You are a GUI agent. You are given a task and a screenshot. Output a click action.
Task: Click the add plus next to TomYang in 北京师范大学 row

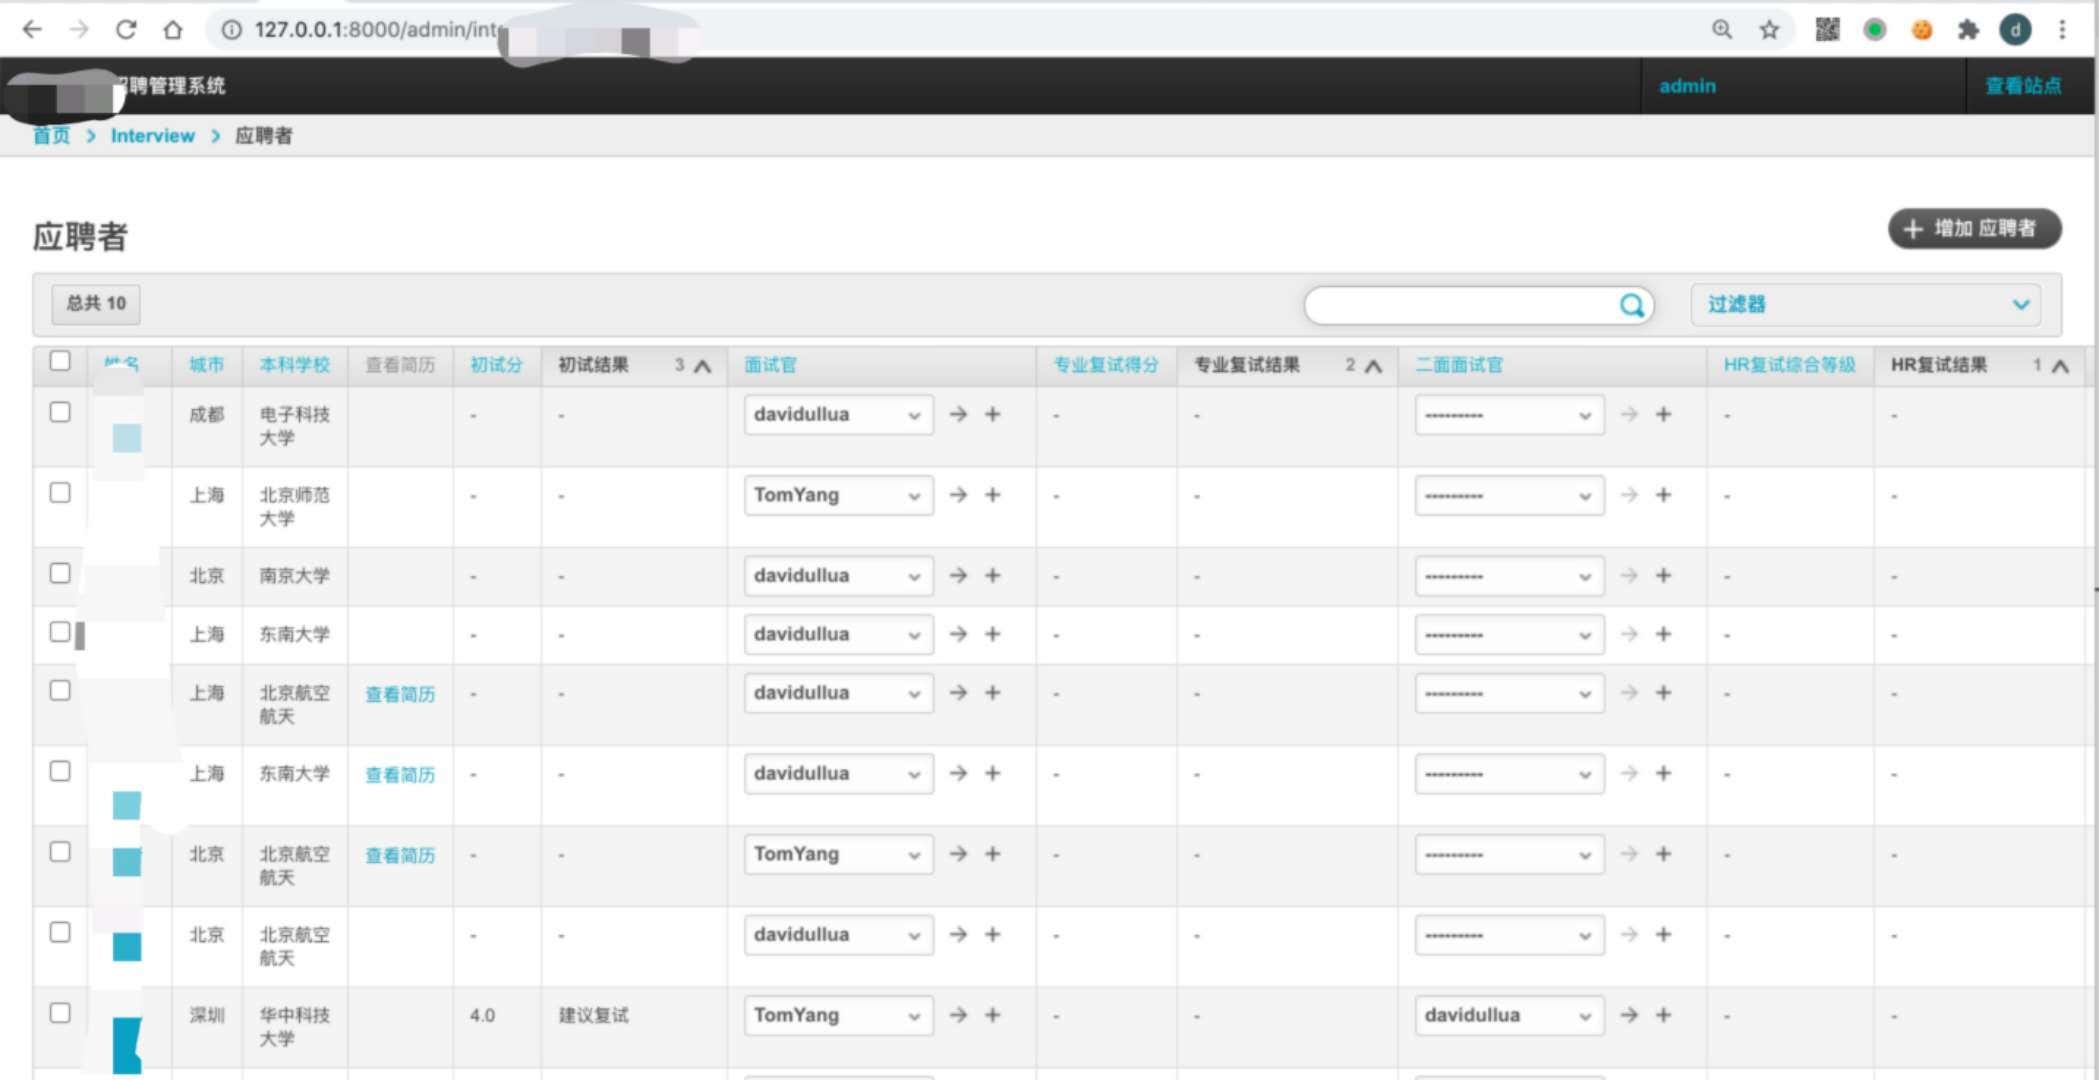click(x=993, y=494)
